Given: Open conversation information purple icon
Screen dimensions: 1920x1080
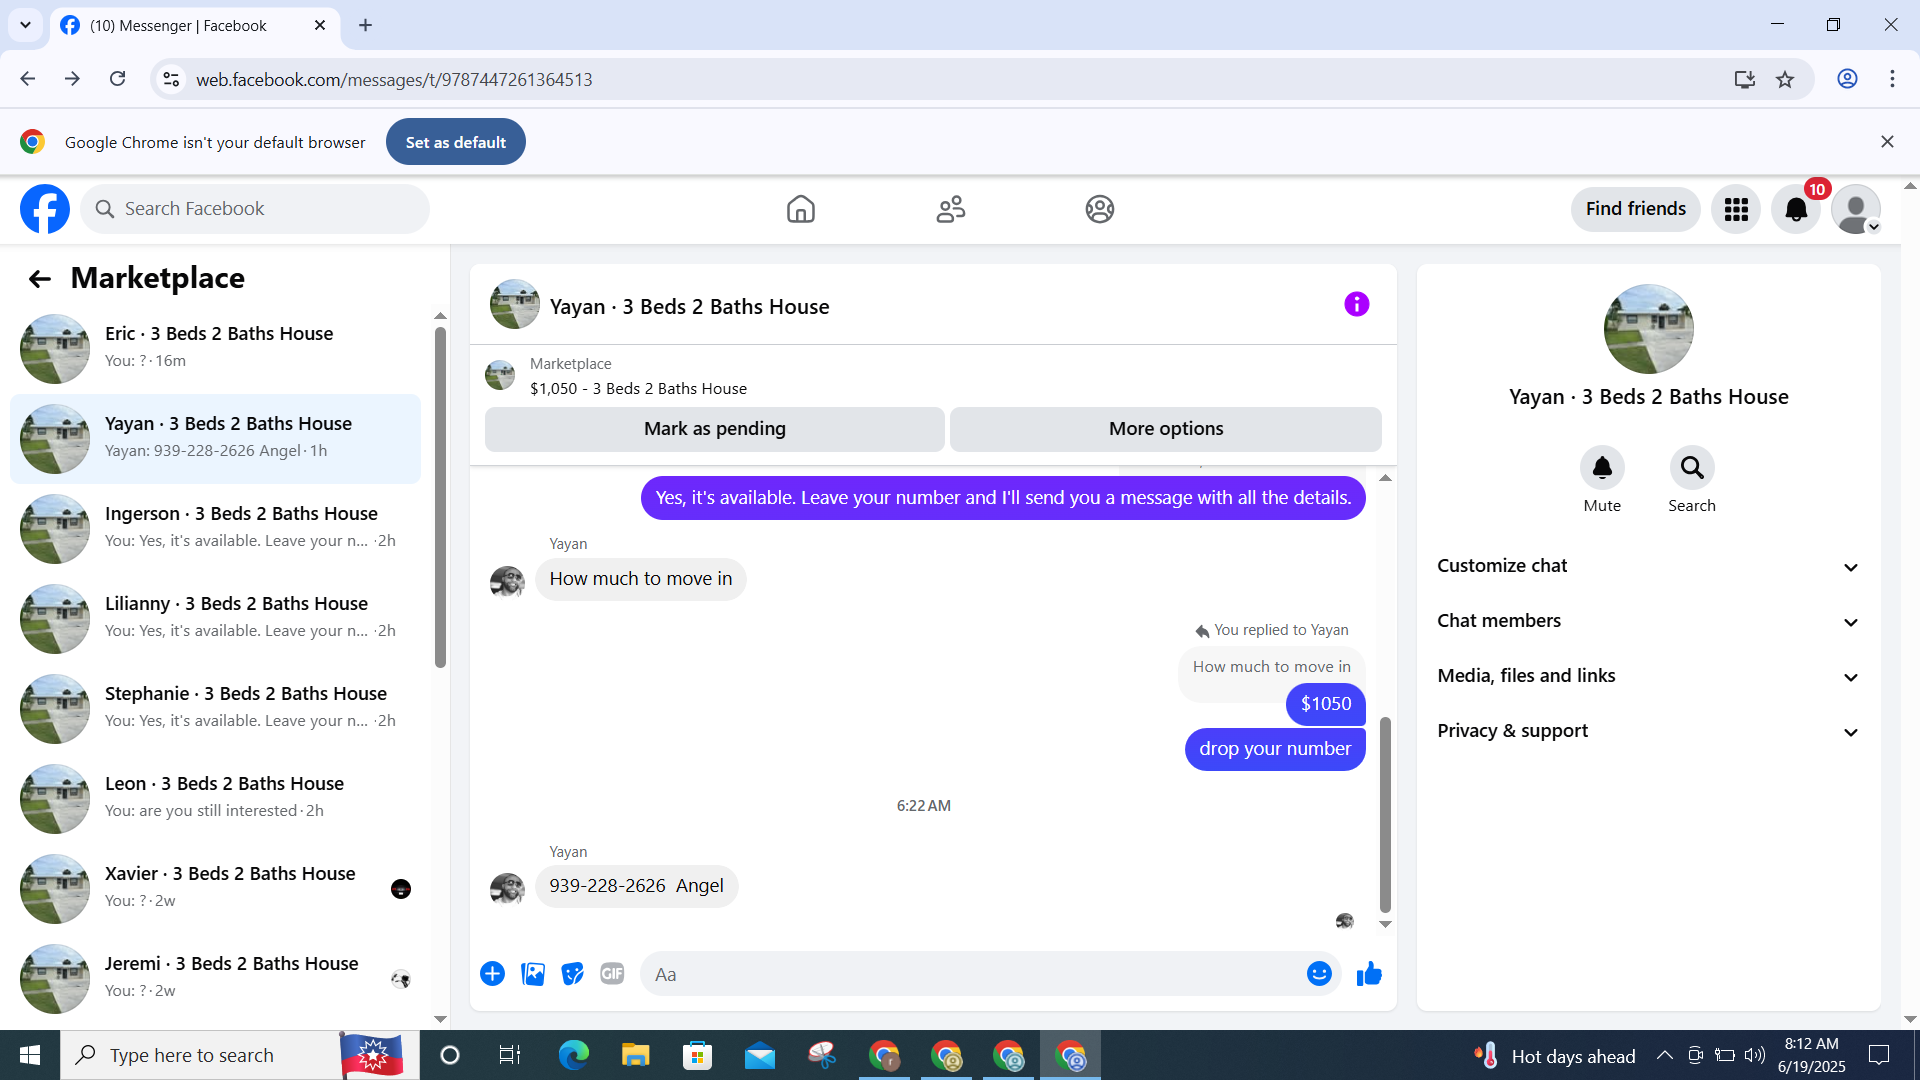Looking at the screenshot, I should [x=1357, y=304].
